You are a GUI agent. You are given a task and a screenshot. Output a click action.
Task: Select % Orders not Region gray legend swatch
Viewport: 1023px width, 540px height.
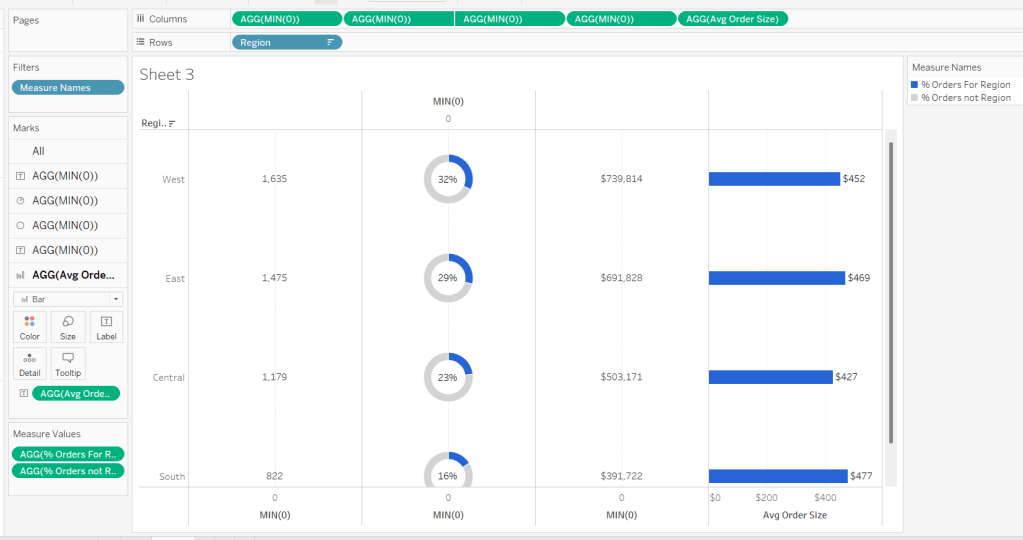coord(915,98)
